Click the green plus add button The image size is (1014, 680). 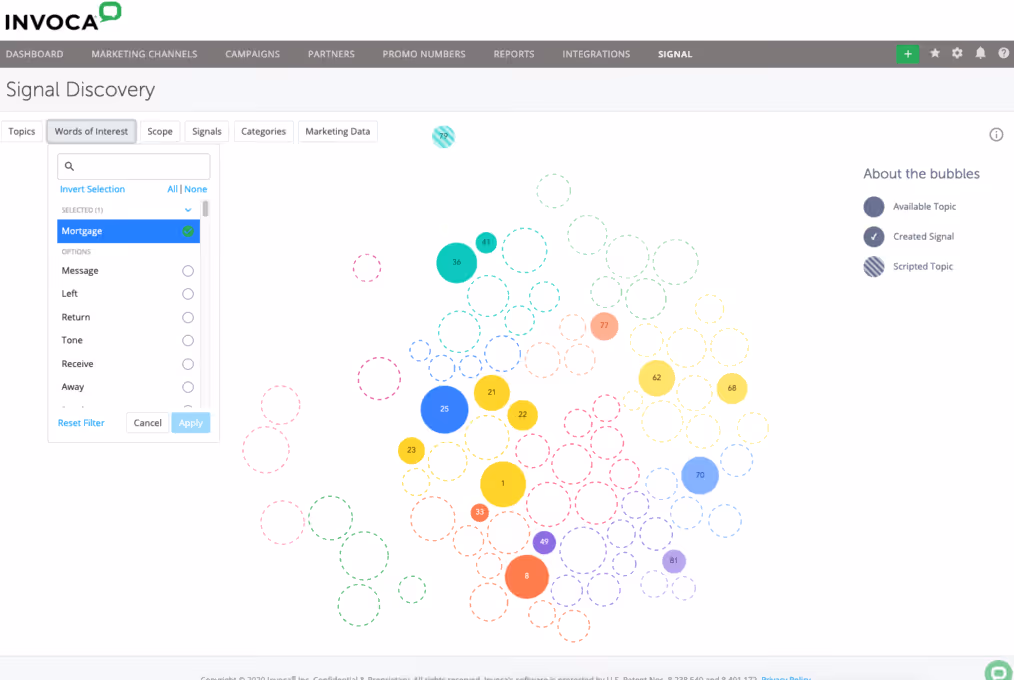(x=907, y=54)
